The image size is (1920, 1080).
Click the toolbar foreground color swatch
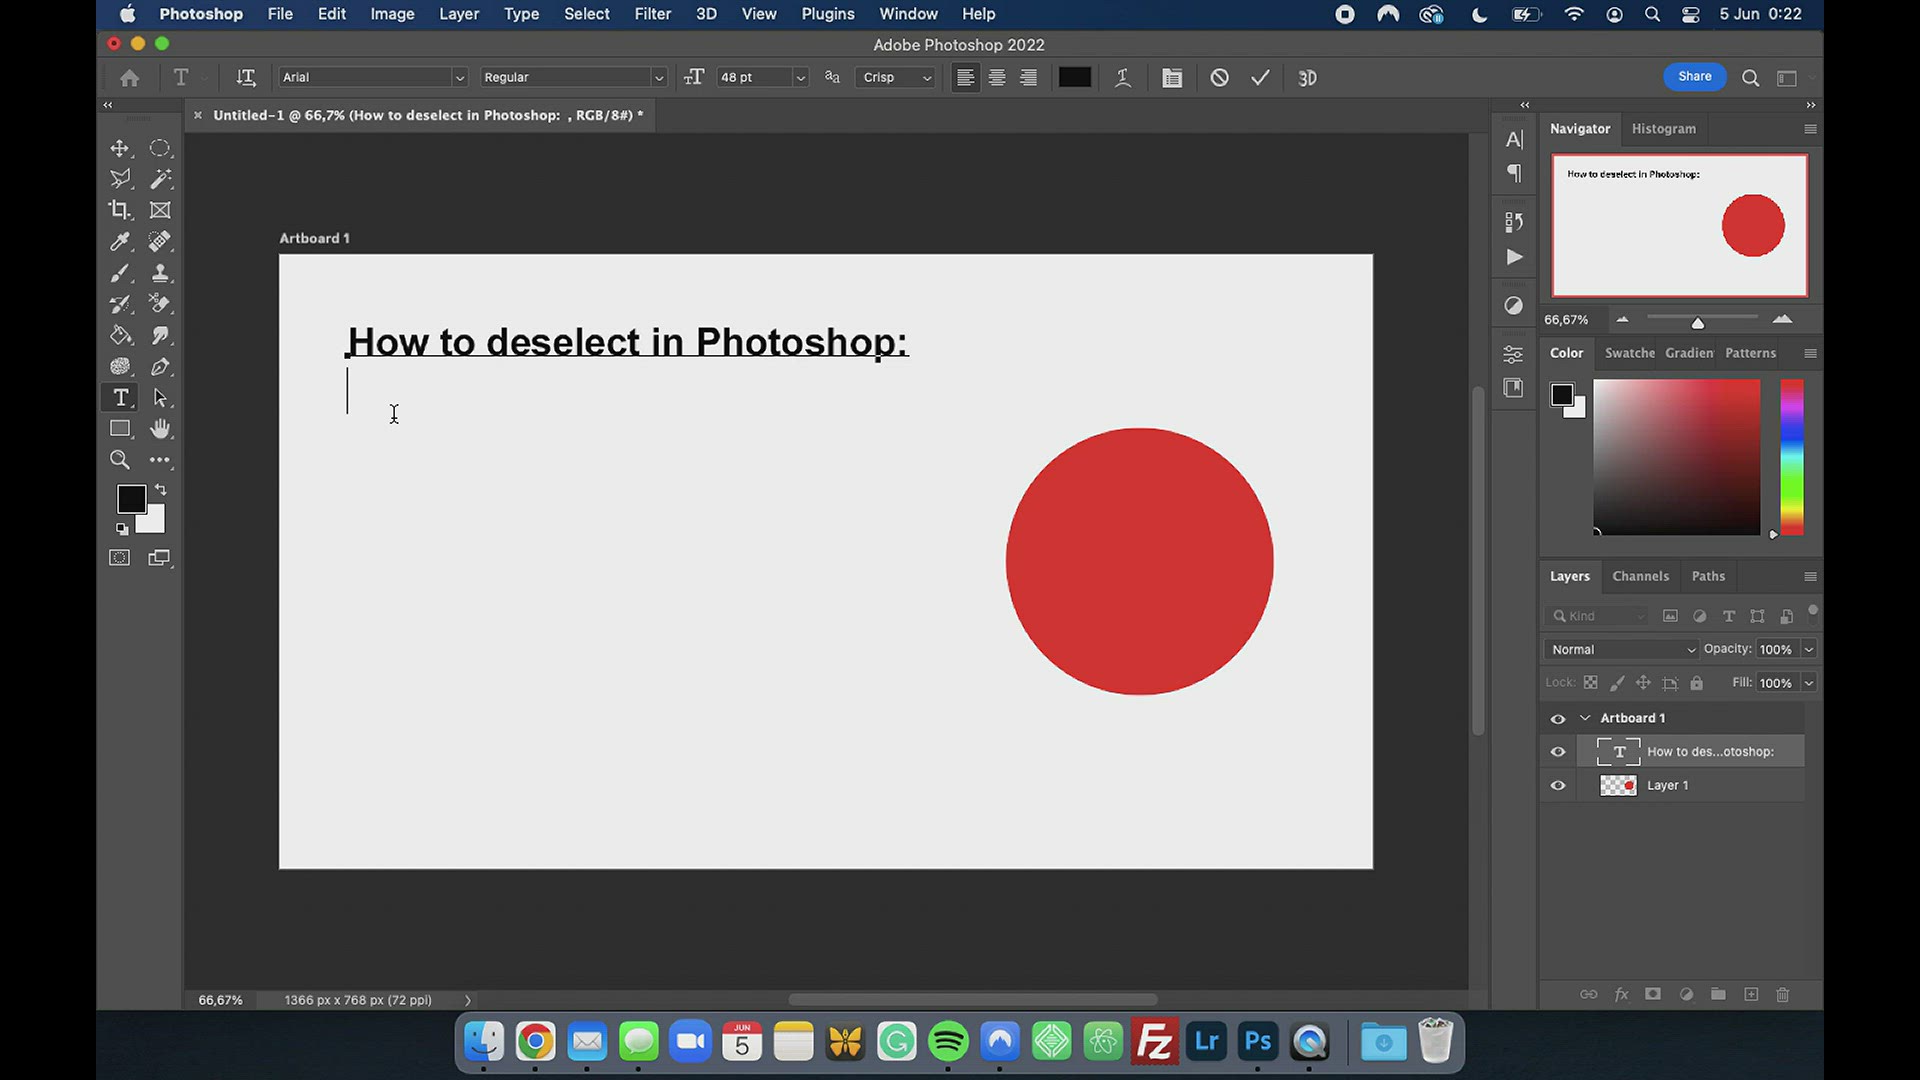pos(131,499)
